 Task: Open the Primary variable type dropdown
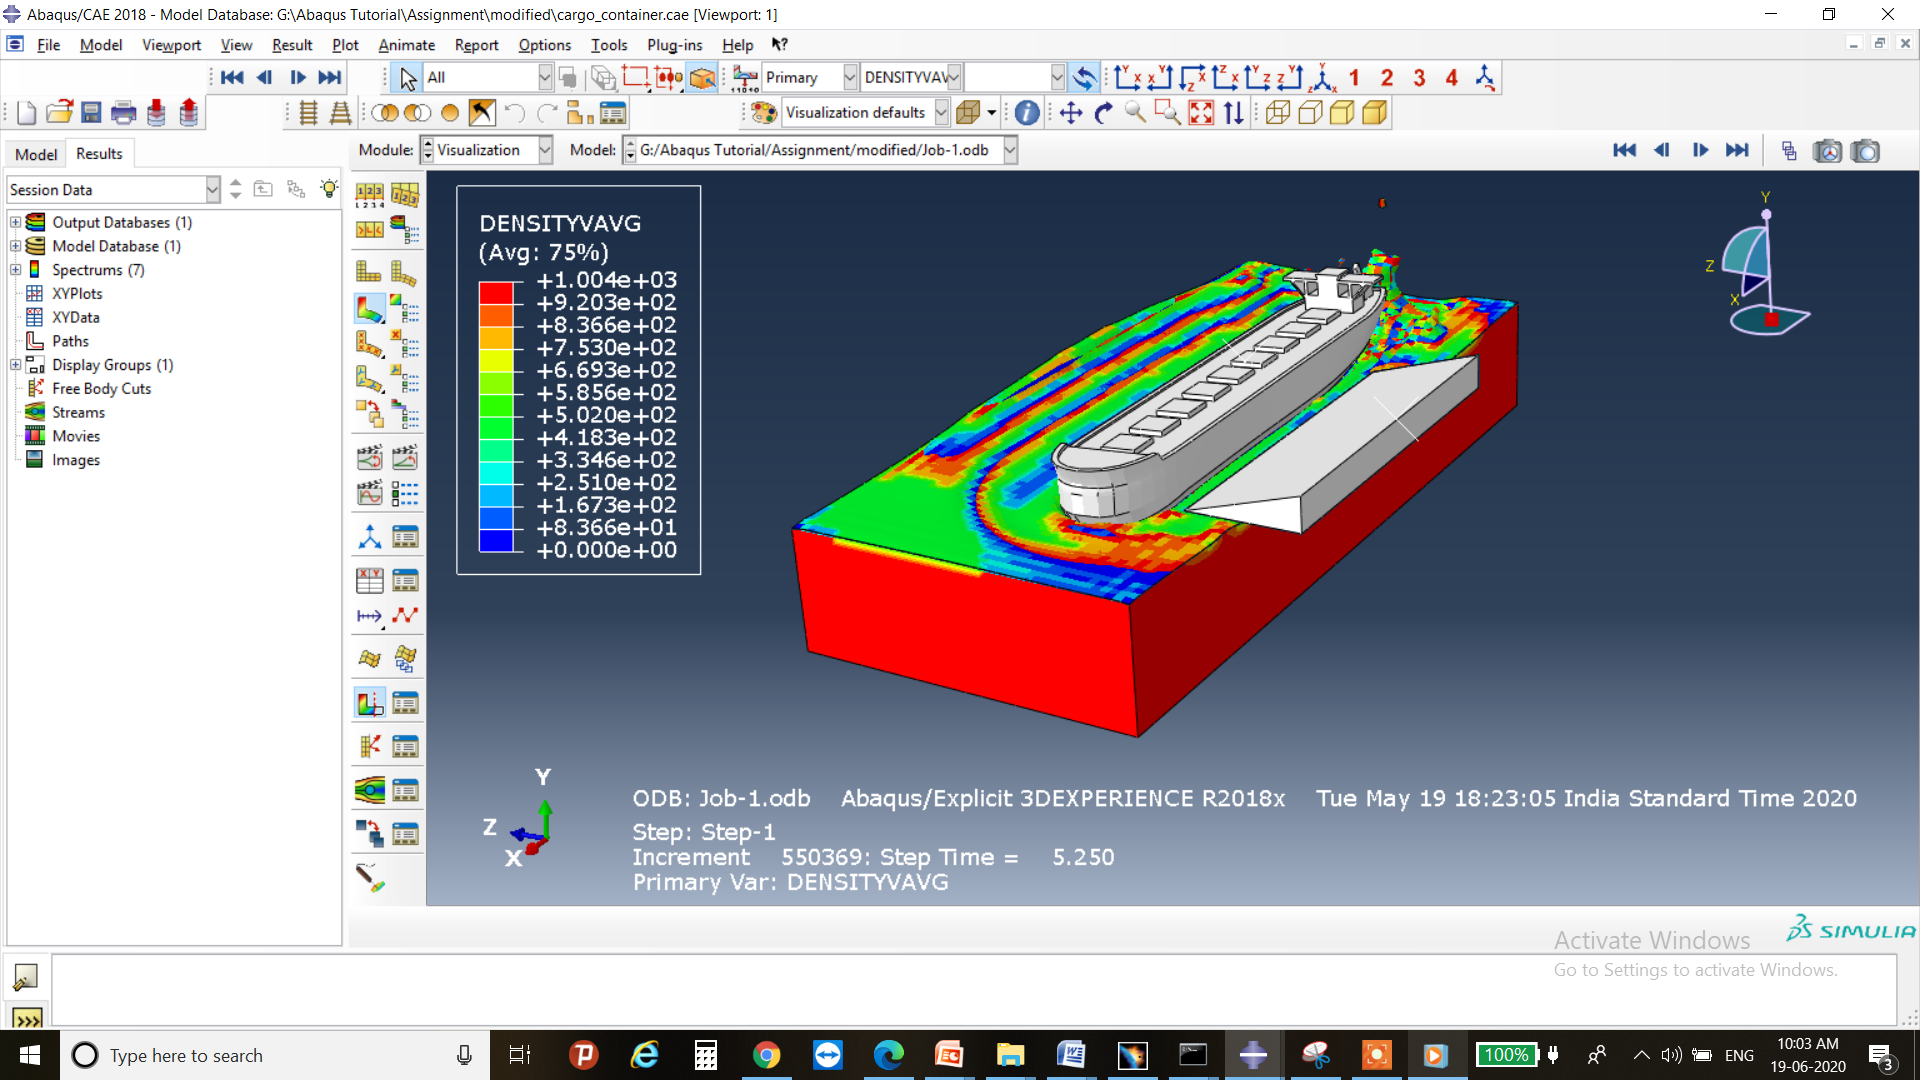850,77
